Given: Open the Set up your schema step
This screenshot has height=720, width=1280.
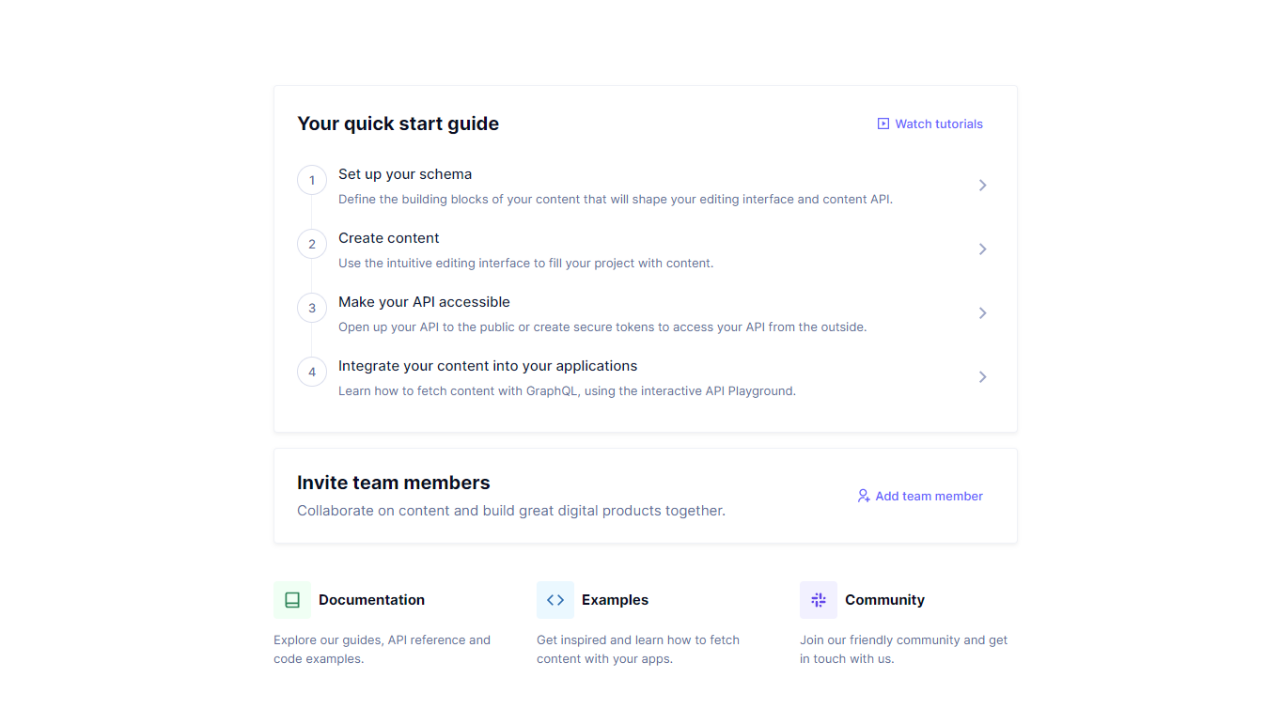Looking at the screenshot, I should pyautogui.click(x=645, y=185).
